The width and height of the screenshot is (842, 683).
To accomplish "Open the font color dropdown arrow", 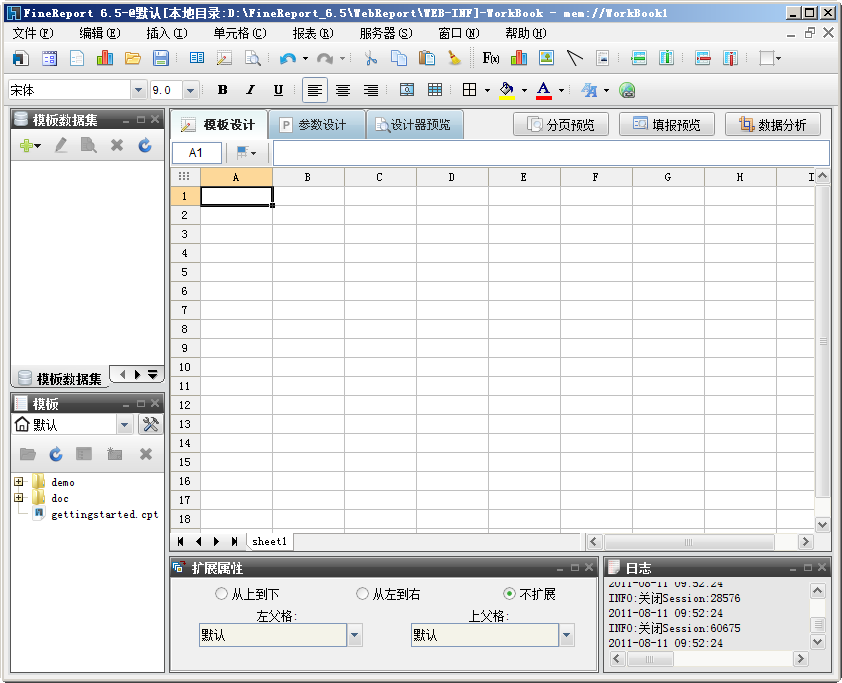I will (561, 90).
